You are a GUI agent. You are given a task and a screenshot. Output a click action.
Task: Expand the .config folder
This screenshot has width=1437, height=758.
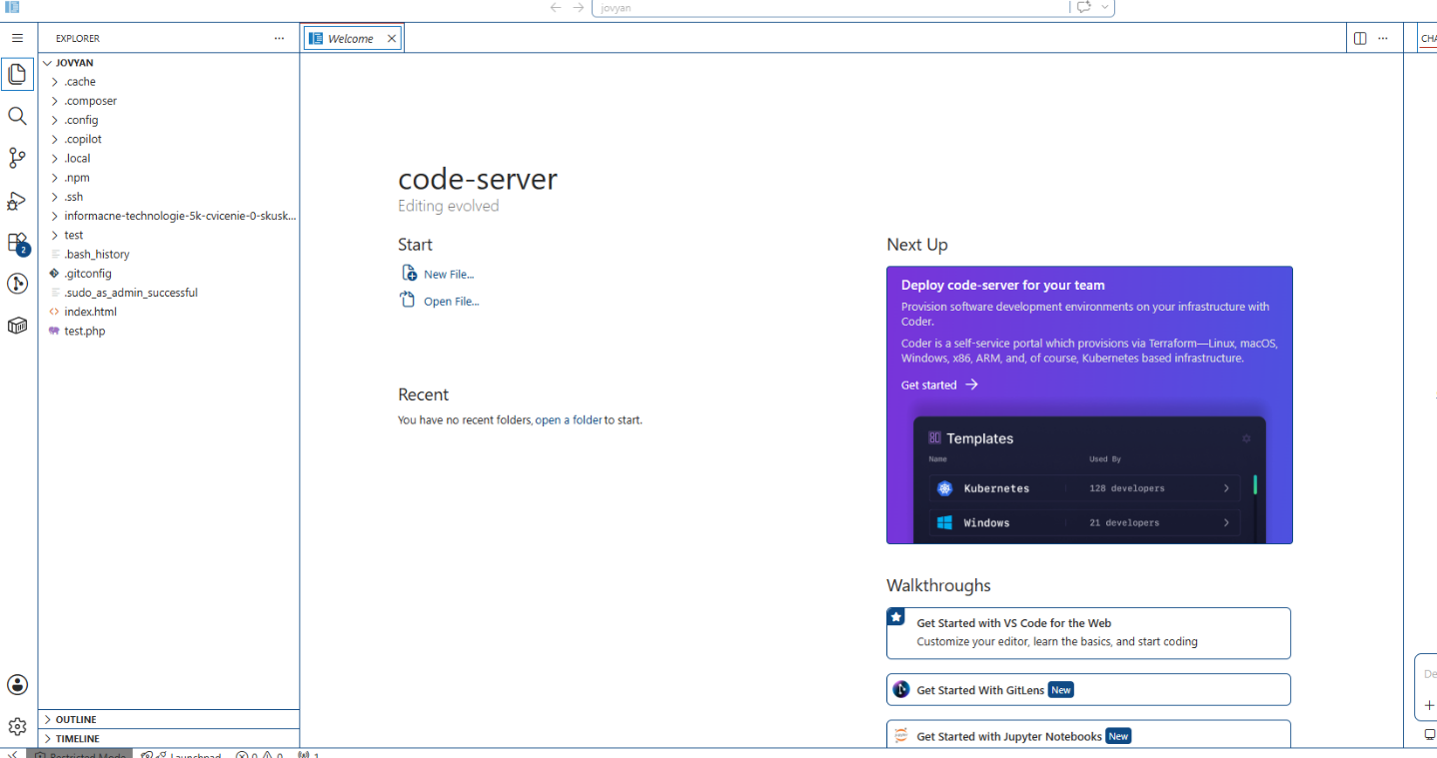168,120
